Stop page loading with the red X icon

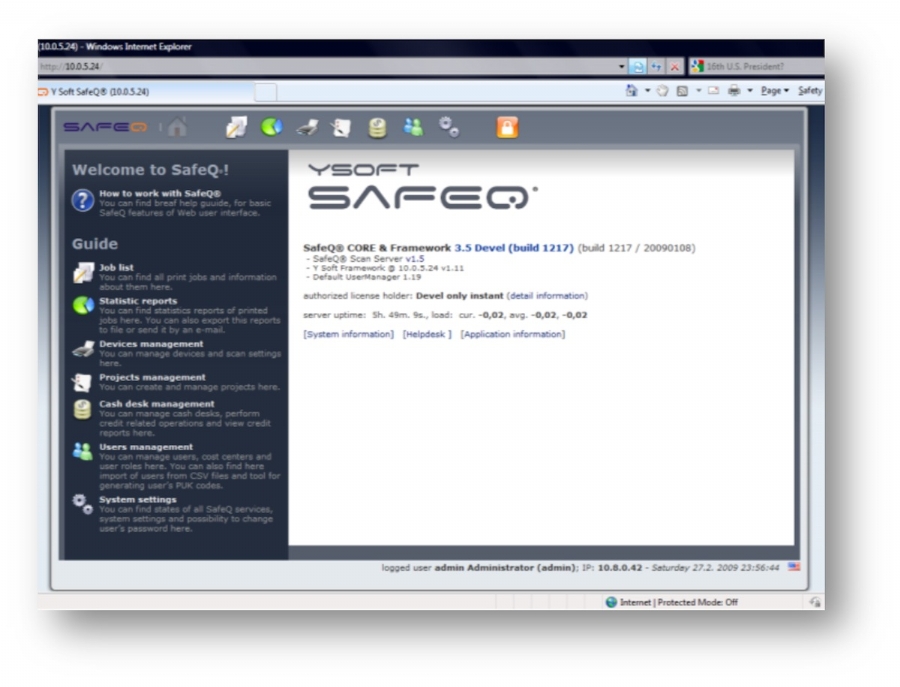674,67
